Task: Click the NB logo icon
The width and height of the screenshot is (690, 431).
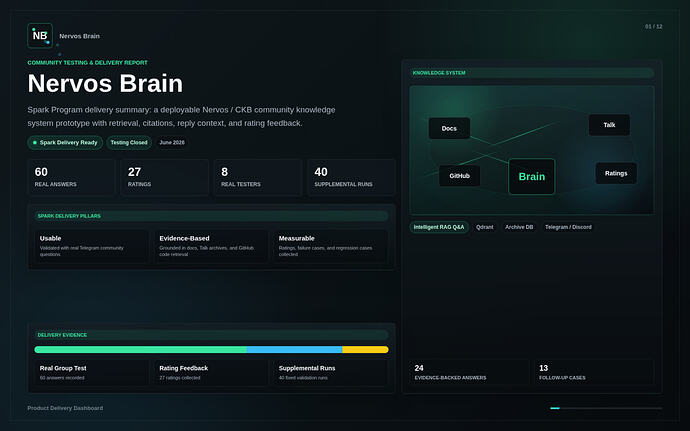Action: click(x=40, y=36)
